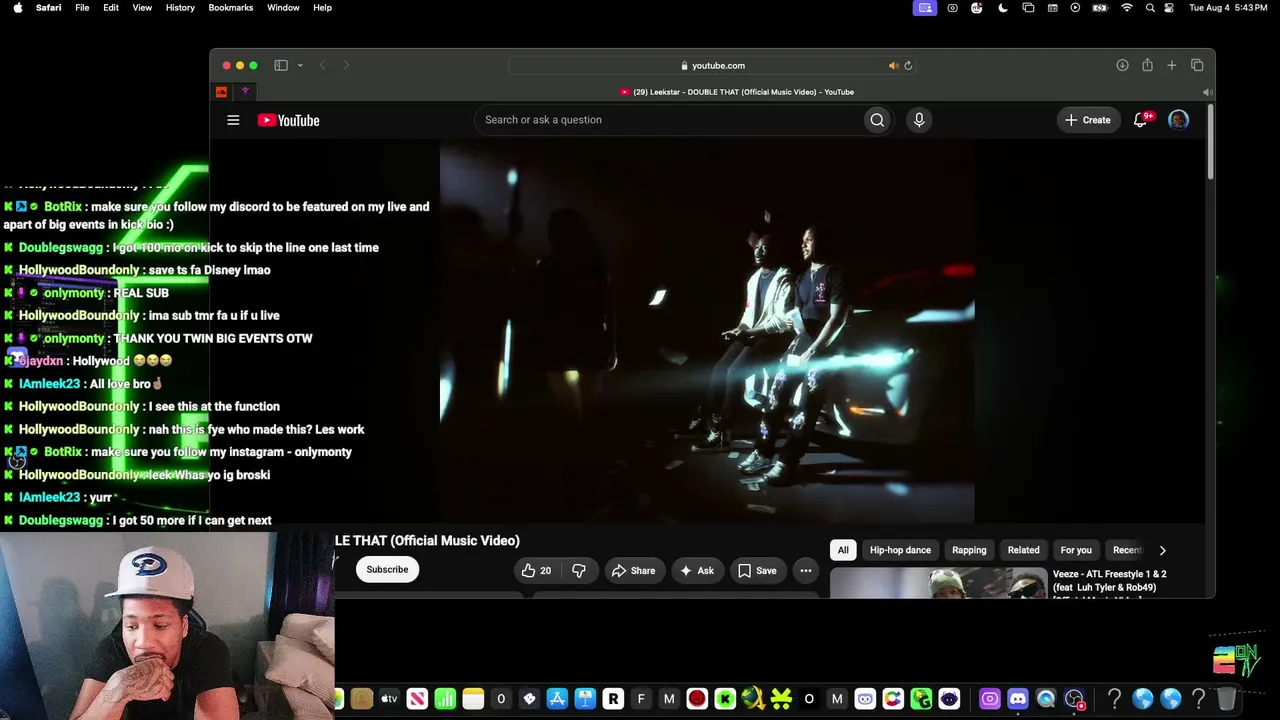
Task: Add a new Safari tab
Action: tap(1172, 65)
